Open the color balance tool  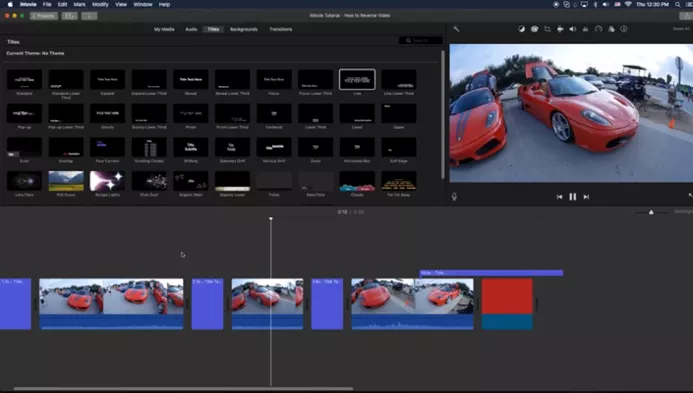[522, 29]
